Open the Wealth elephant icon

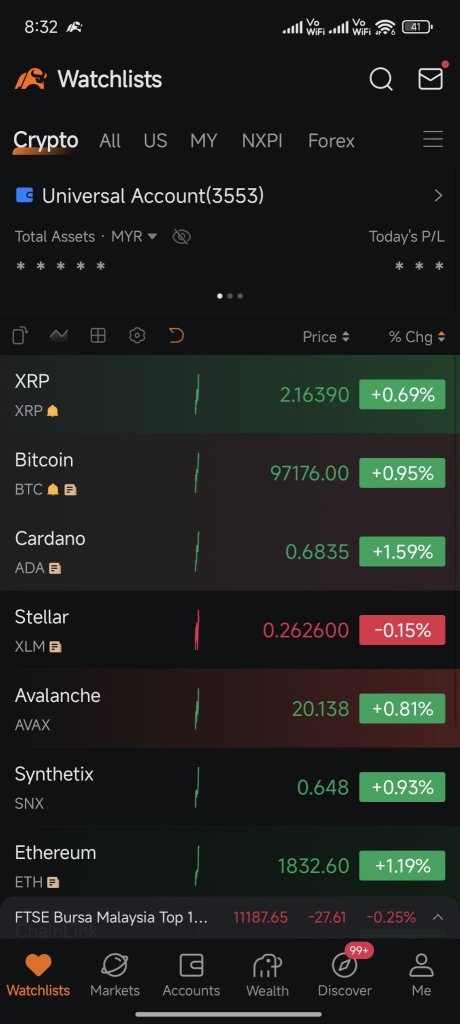tap(267, 965)
